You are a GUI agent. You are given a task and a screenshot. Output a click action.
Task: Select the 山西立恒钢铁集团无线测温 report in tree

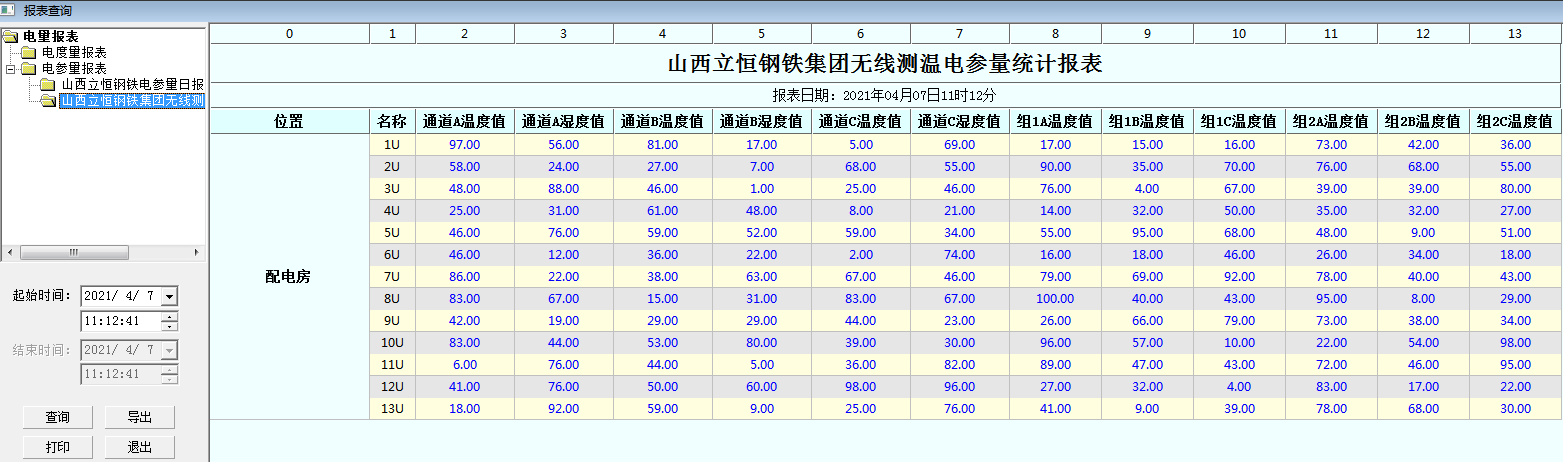point(132,100)
